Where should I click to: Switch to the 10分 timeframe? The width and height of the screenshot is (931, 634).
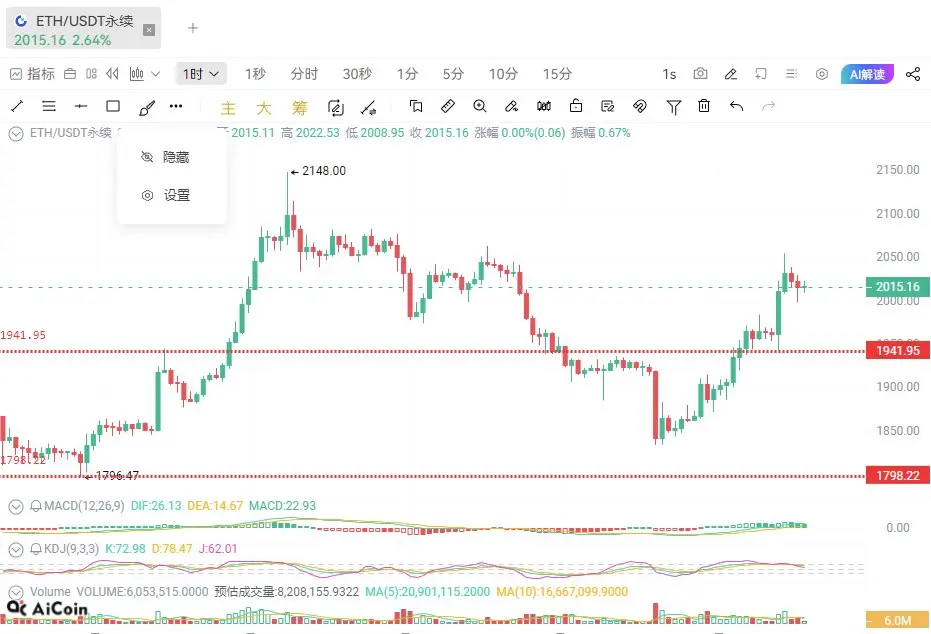click(504, 74)
